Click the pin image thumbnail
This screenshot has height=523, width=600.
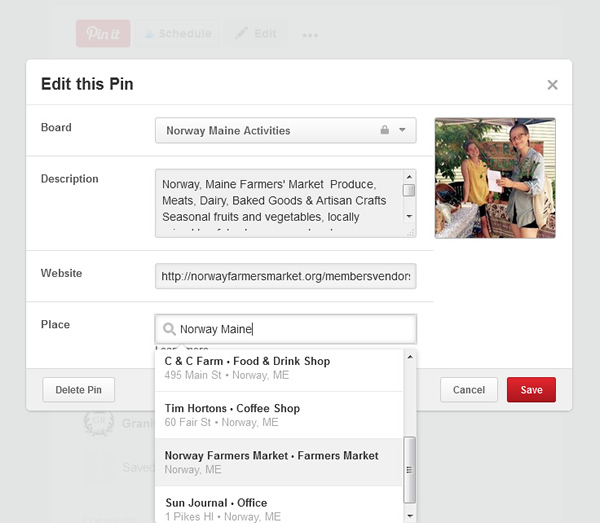tap(495, 178)
